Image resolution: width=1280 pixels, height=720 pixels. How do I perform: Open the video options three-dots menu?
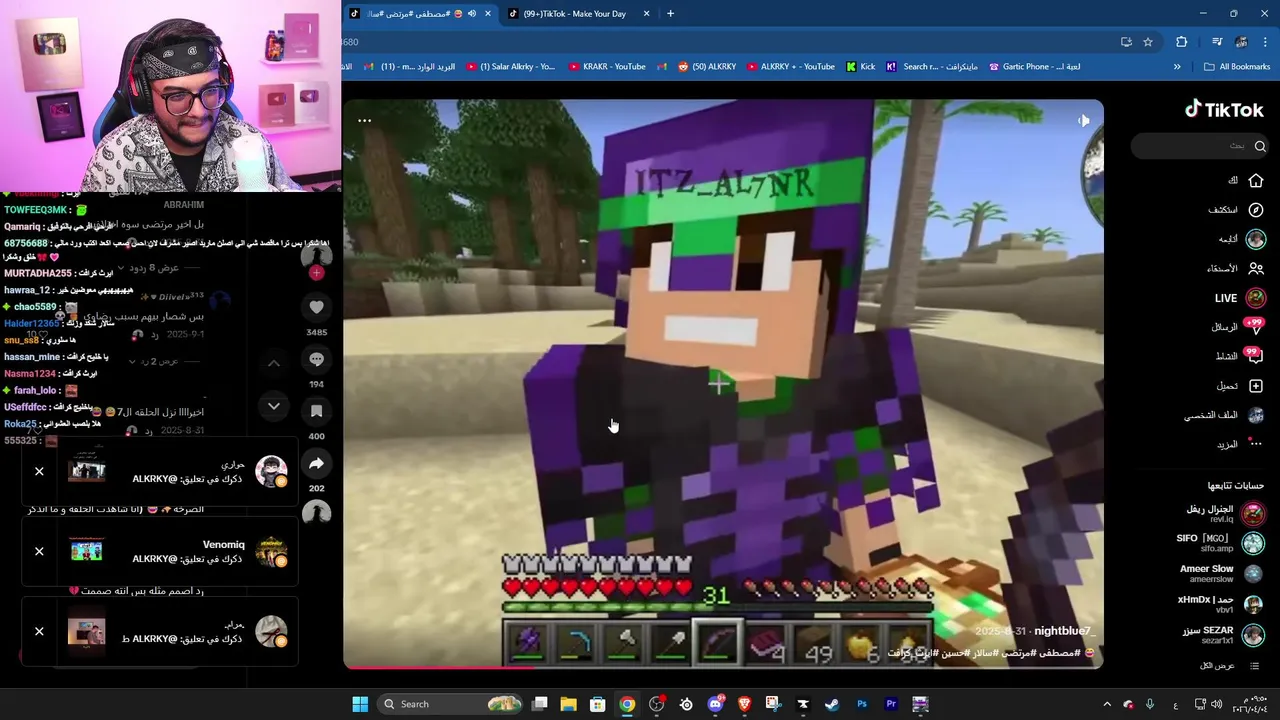pos(364,121)
